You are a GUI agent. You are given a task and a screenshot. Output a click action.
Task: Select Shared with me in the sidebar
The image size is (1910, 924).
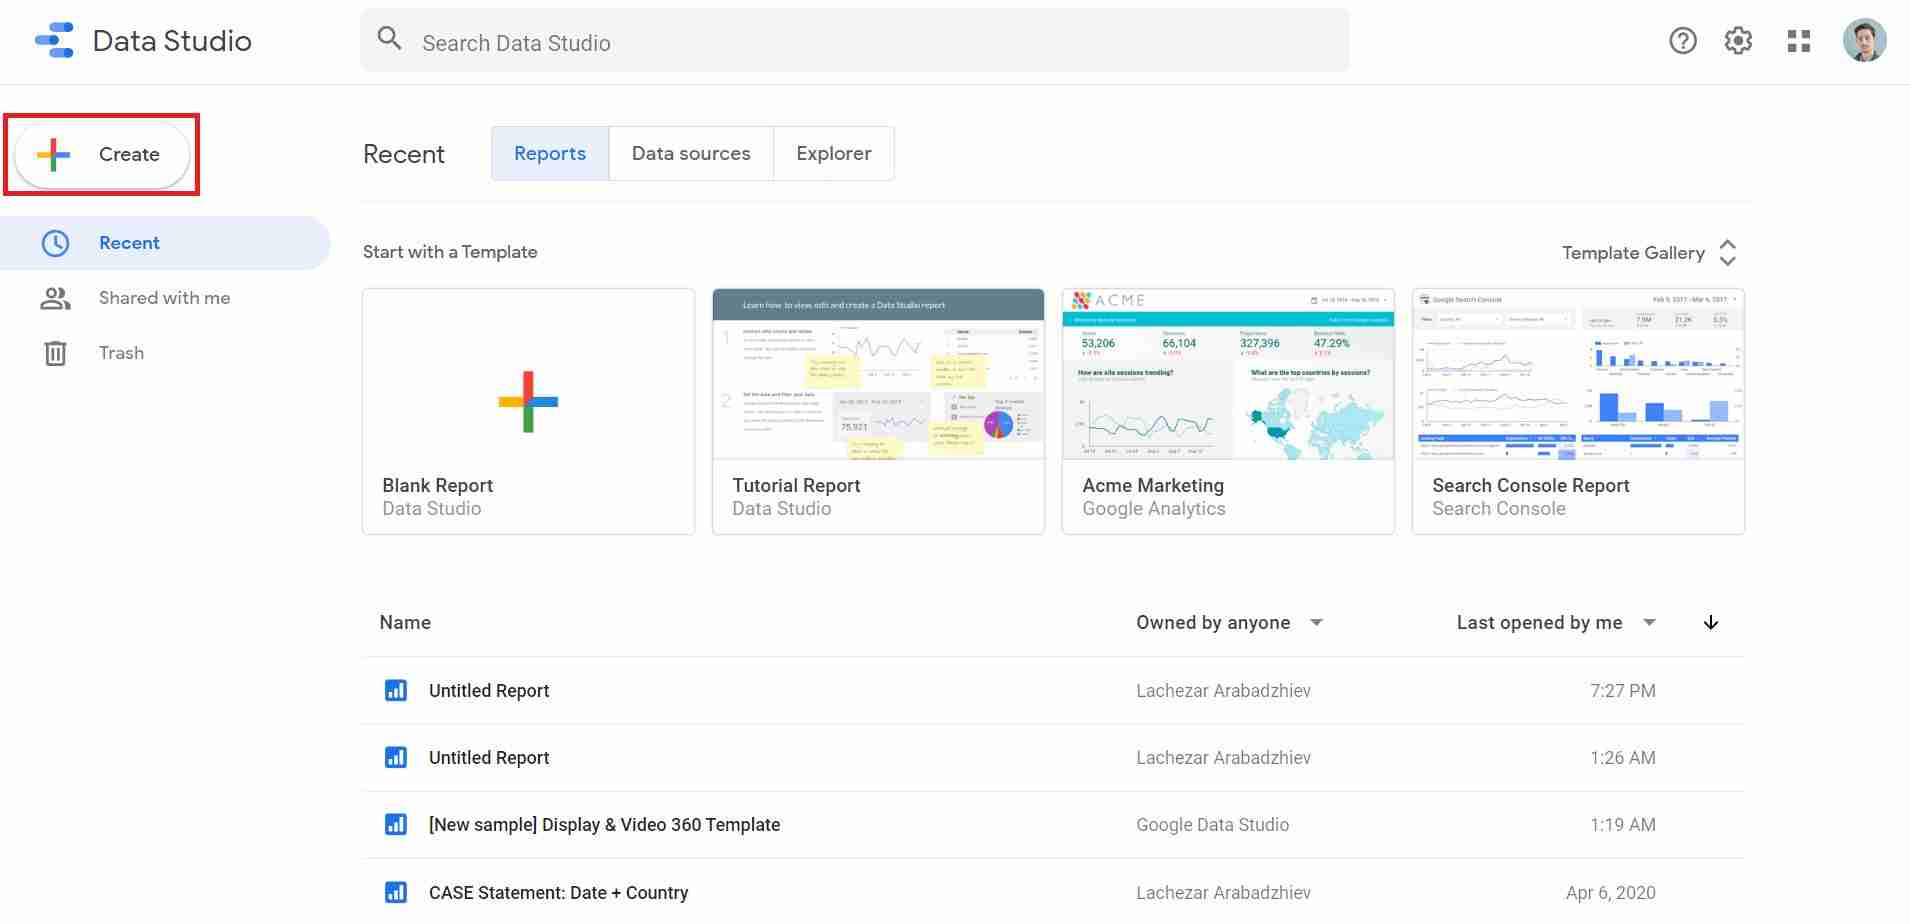165,298
